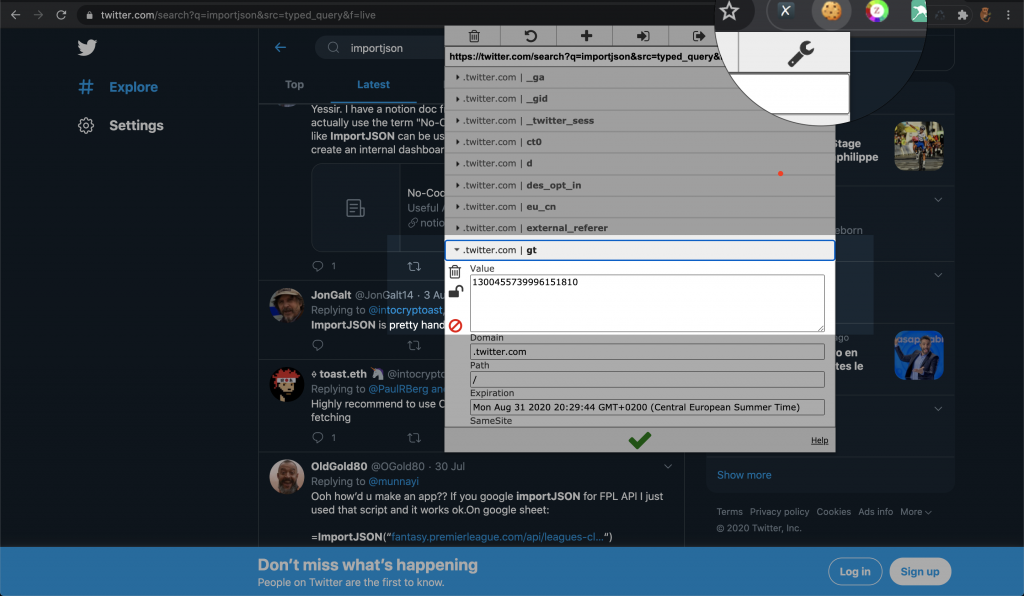
Task: Click the export cookies icon
Action: pyautogui.click(x=698, y=36)
